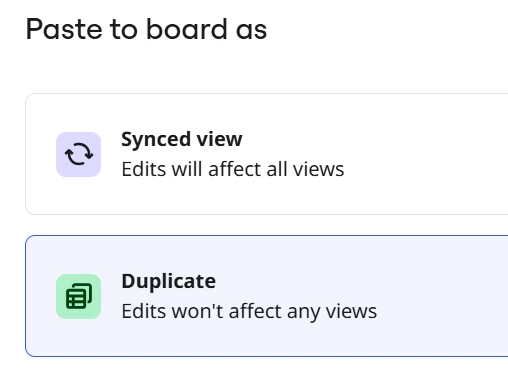Pick the option whose edits affect all views
508x376 pixels.
[267, 154]
